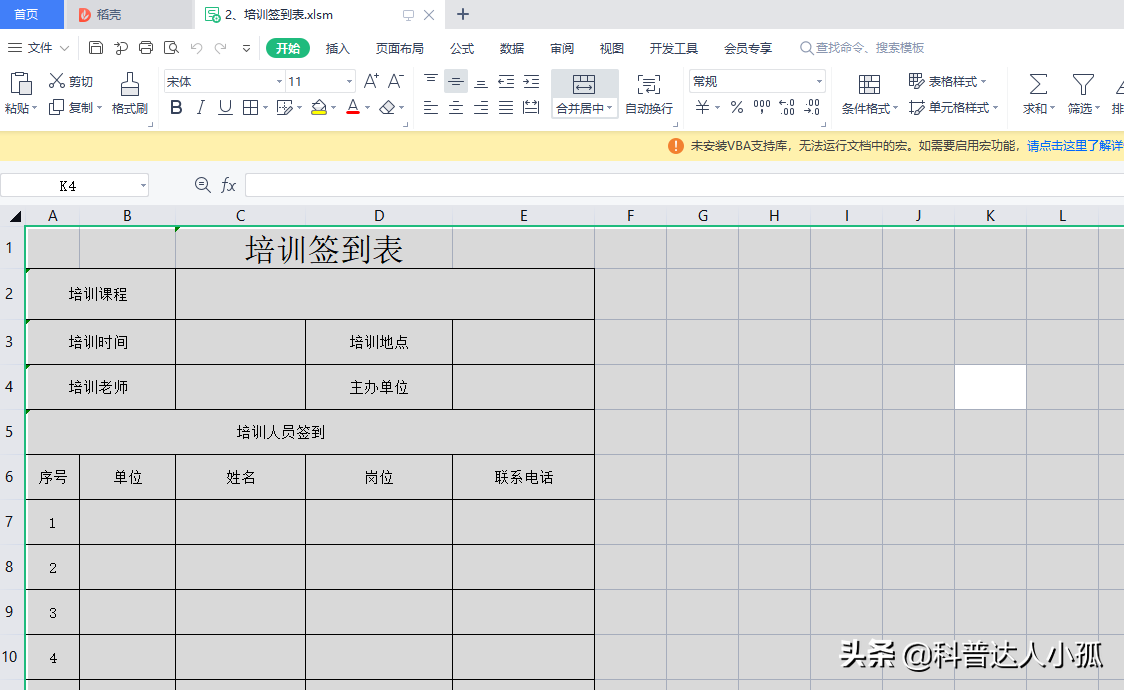Screen dimensions: 1124x690
Task: Toggle align text left
Action: [x=431, y=107]
